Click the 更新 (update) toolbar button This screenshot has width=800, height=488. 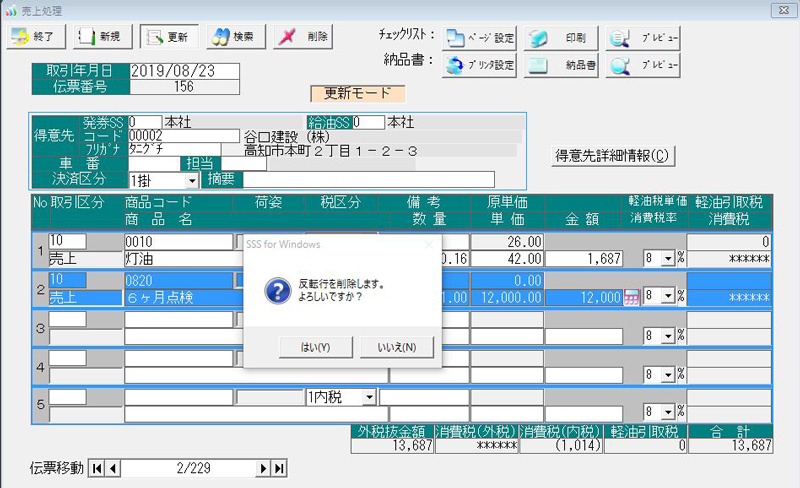coord(168,37)
